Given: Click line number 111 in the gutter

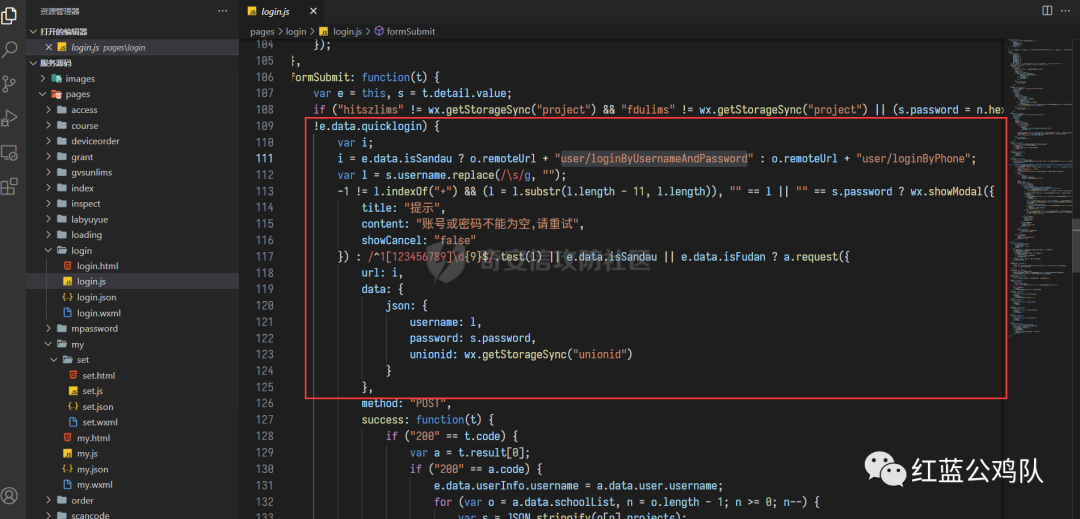Looking at the screenshot, I should click(264, 158).
